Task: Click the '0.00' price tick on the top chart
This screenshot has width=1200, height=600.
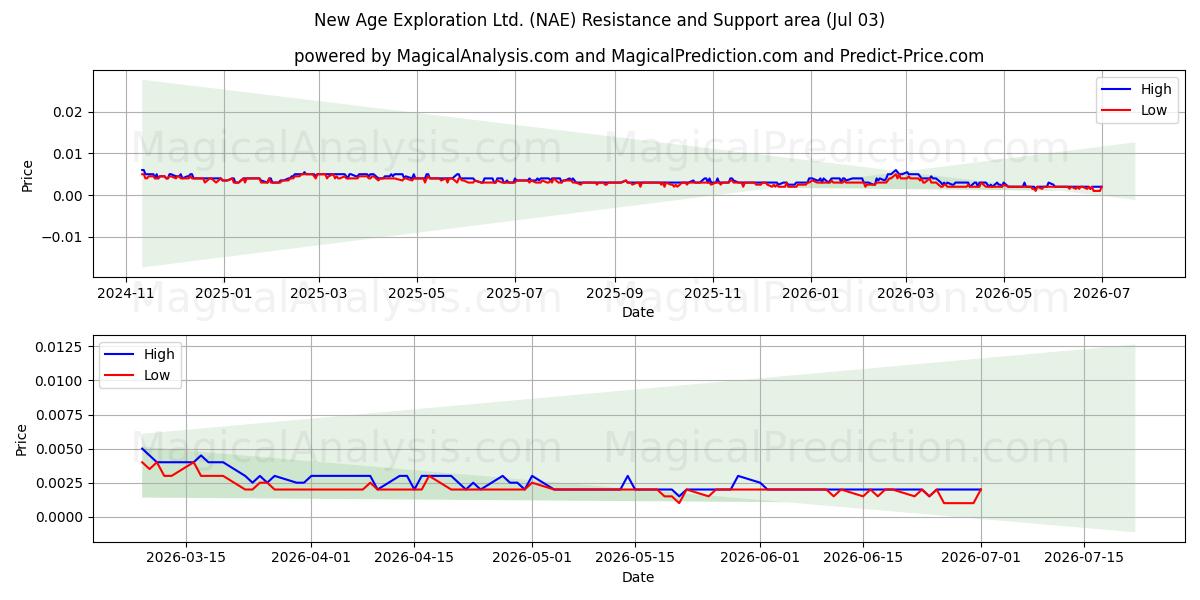Action: [x=69, y=195]
